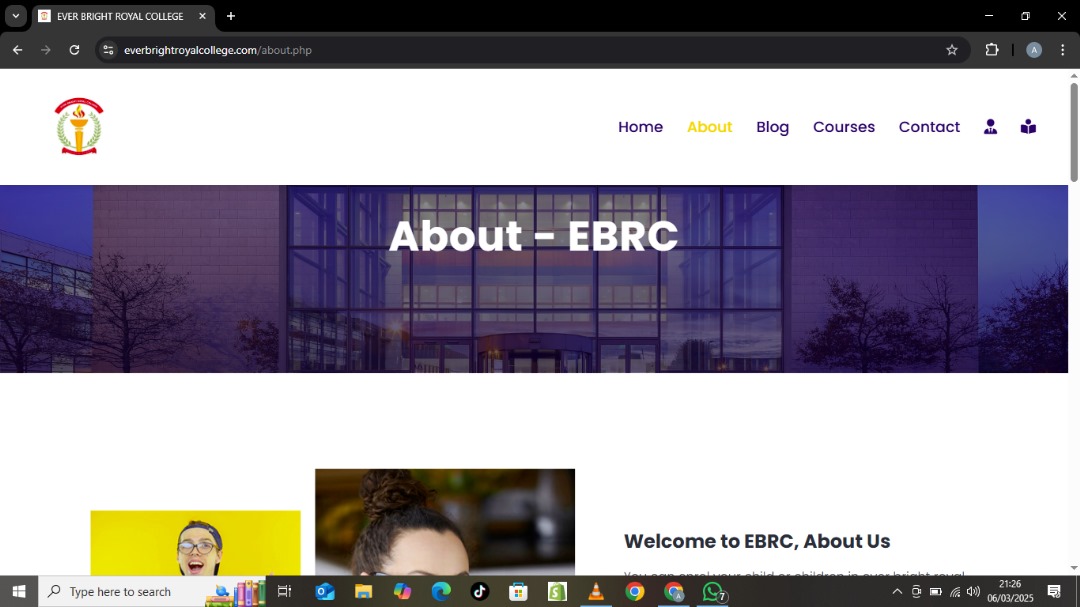Open the Blog page
The width and height of the screenshot is (1080, 607).
[x=773, y=127]
